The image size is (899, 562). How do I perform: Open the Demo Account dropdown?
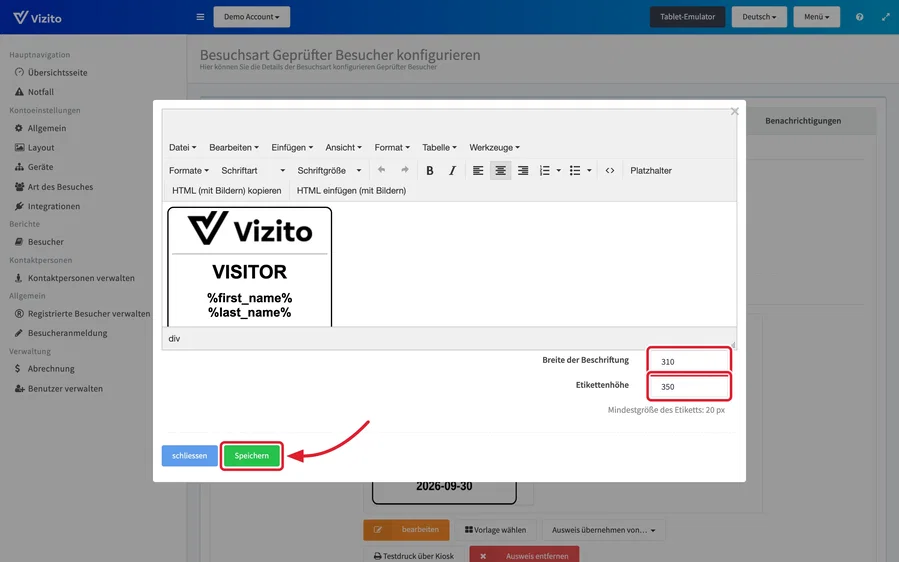252,17
